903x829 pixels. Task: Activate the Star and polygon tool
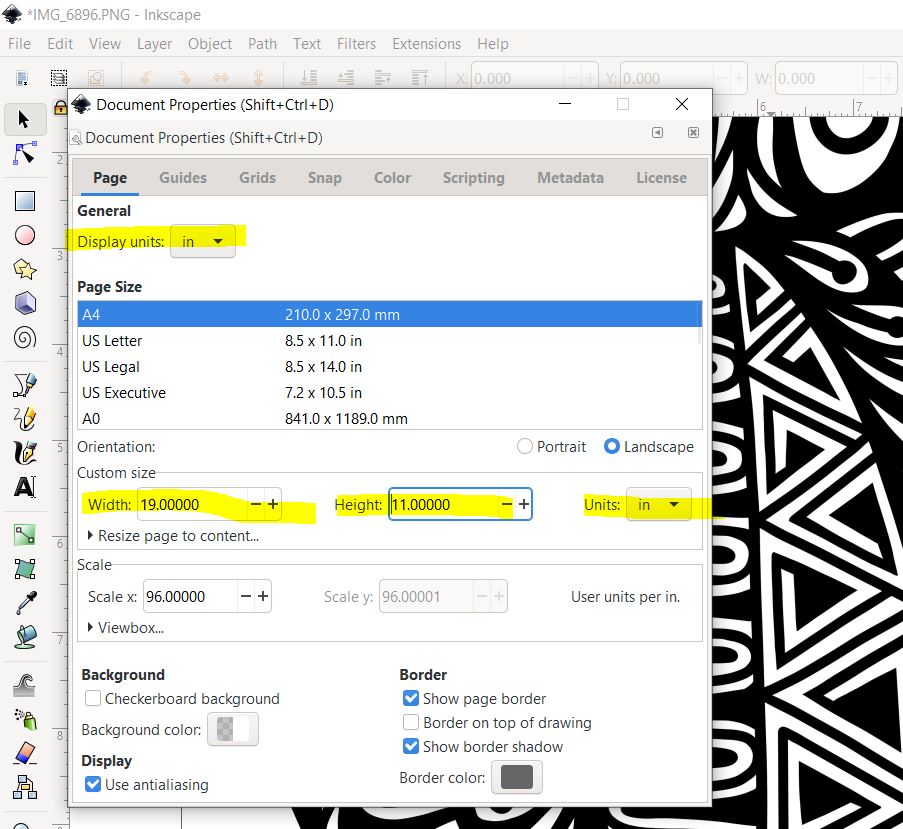25,269
